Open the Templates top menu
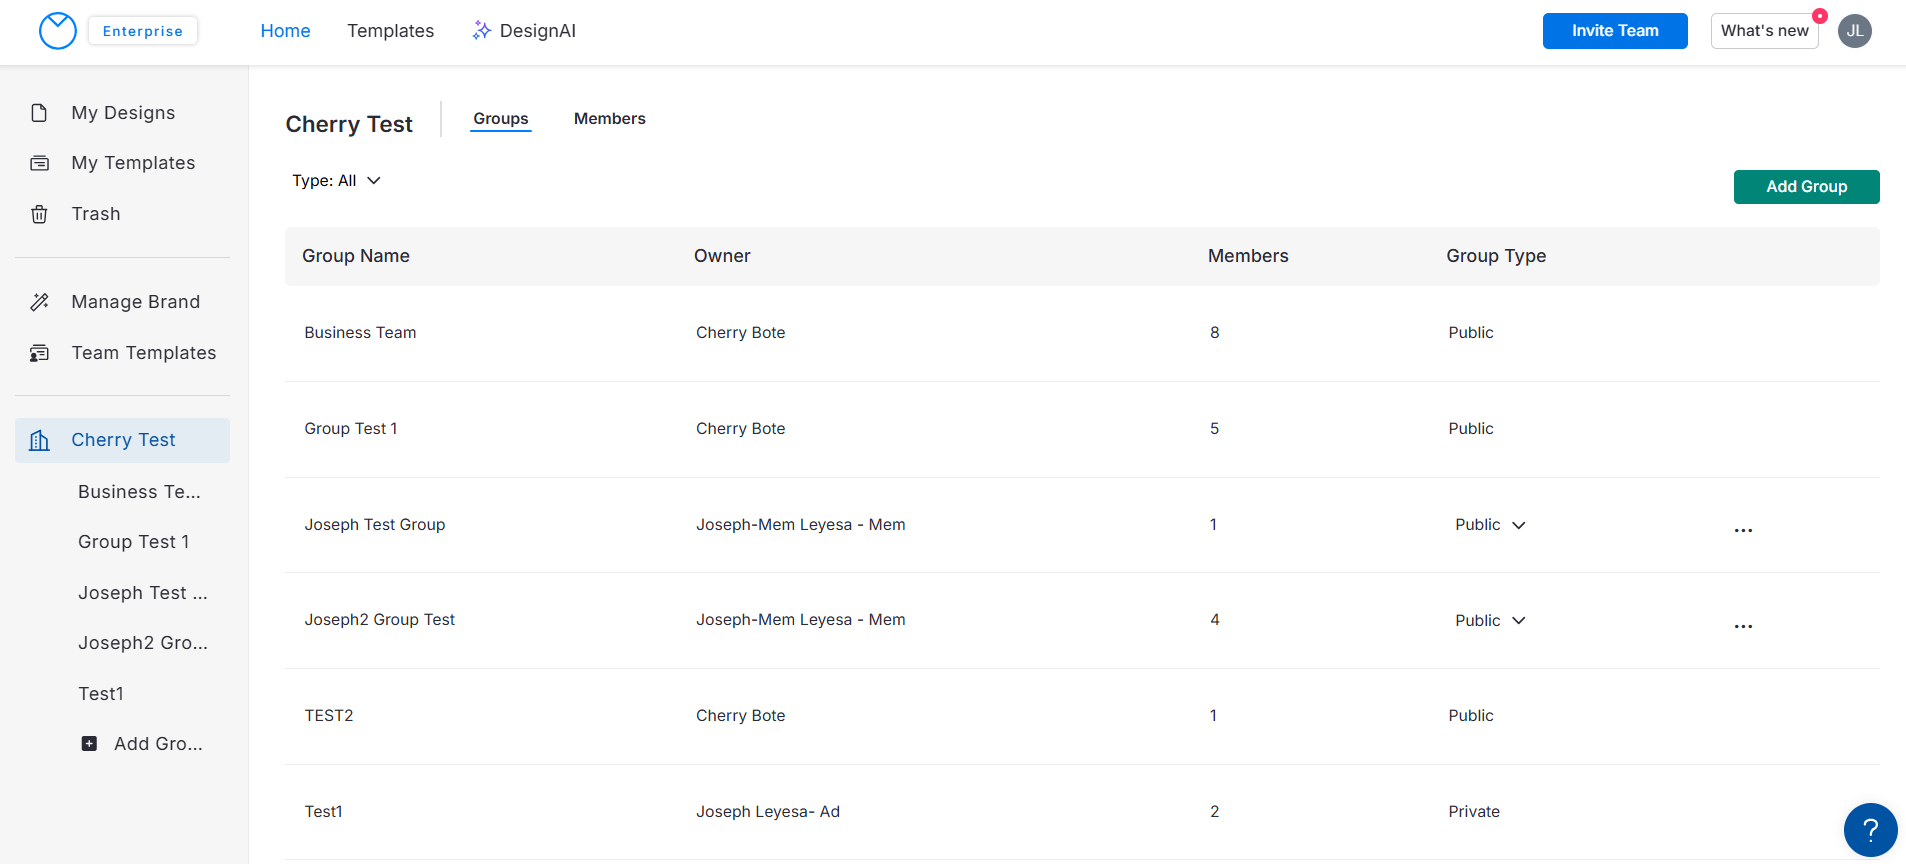The height and width of the screenshot is (864, 1906). coord(390,31)
